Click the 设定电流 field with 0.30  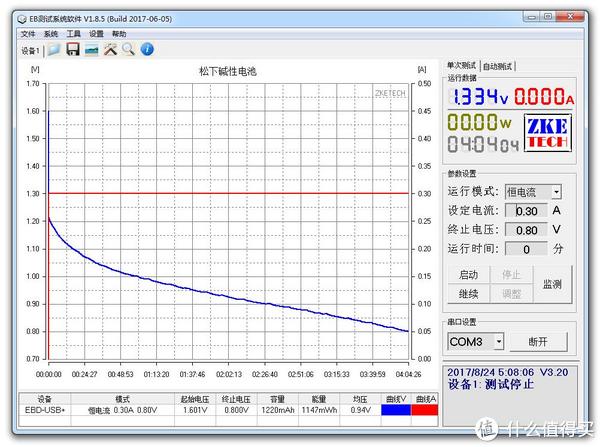(x=526, y=211)
